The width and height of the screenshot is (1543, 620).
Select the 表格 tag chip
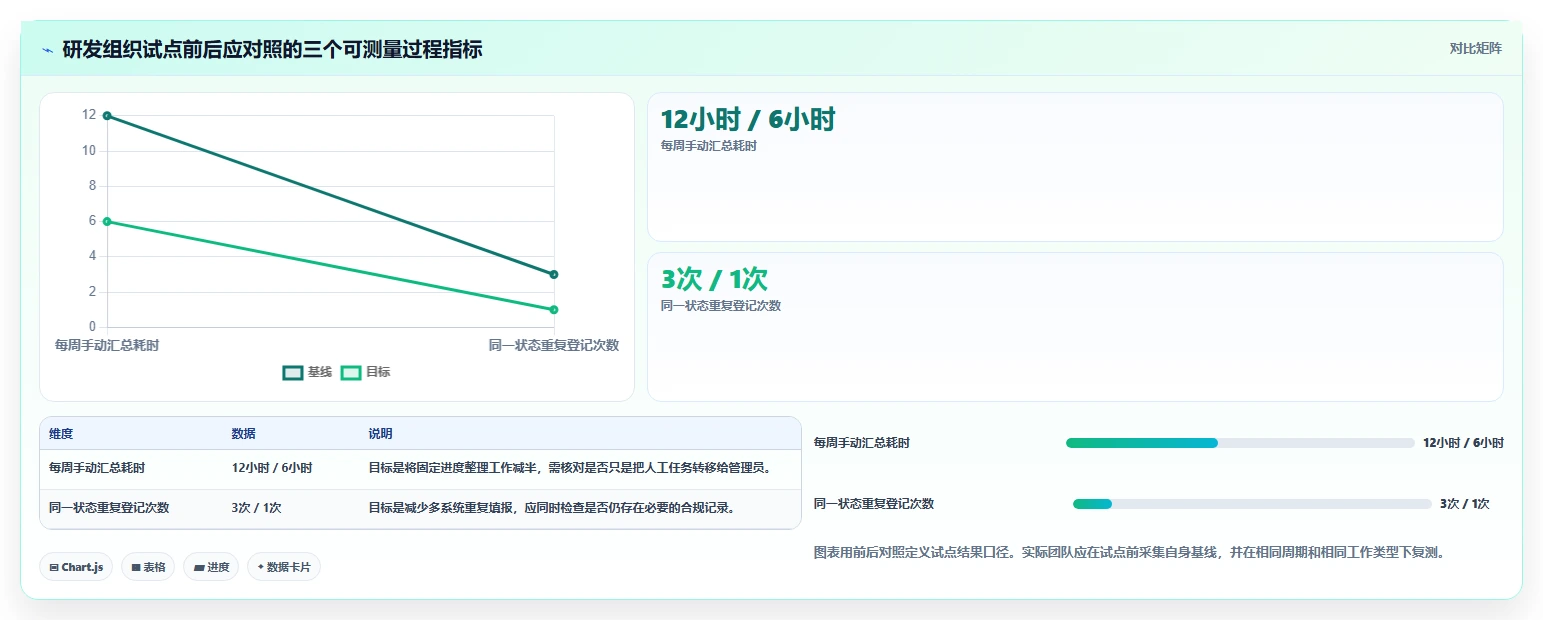pyautogui.click(x=148, y=567)
